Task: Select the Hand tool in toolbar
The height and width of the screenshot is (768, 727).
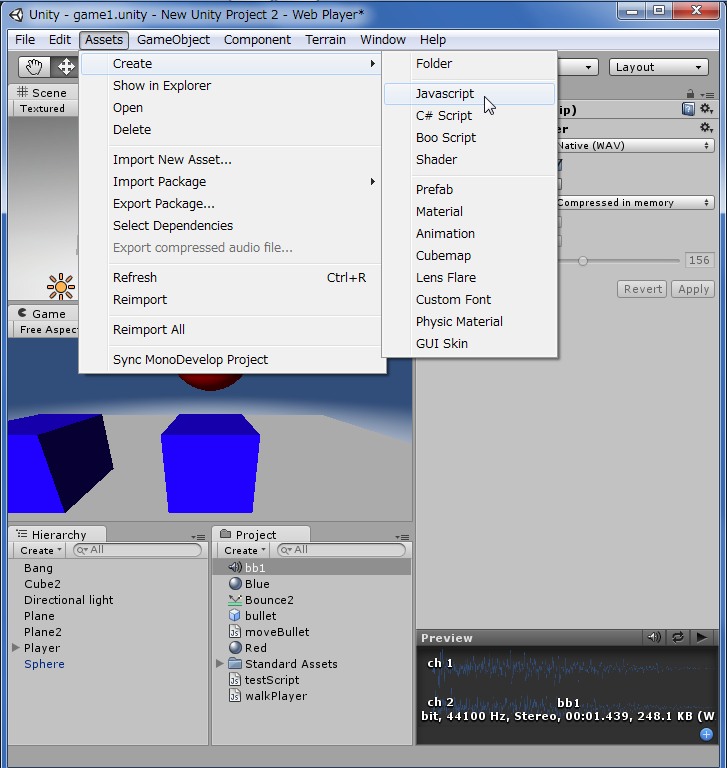Action: 34,67
